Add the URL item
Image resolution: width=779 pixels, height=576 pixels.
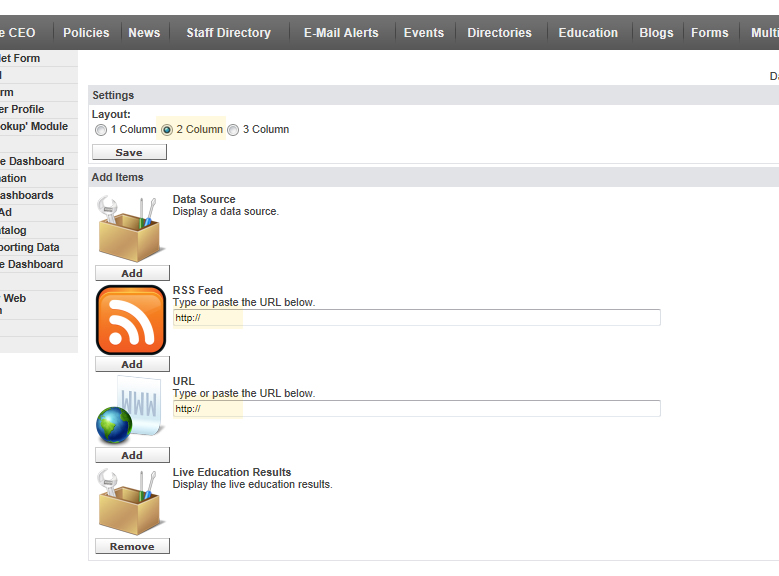pyautogui.click(x=132, y=455)
